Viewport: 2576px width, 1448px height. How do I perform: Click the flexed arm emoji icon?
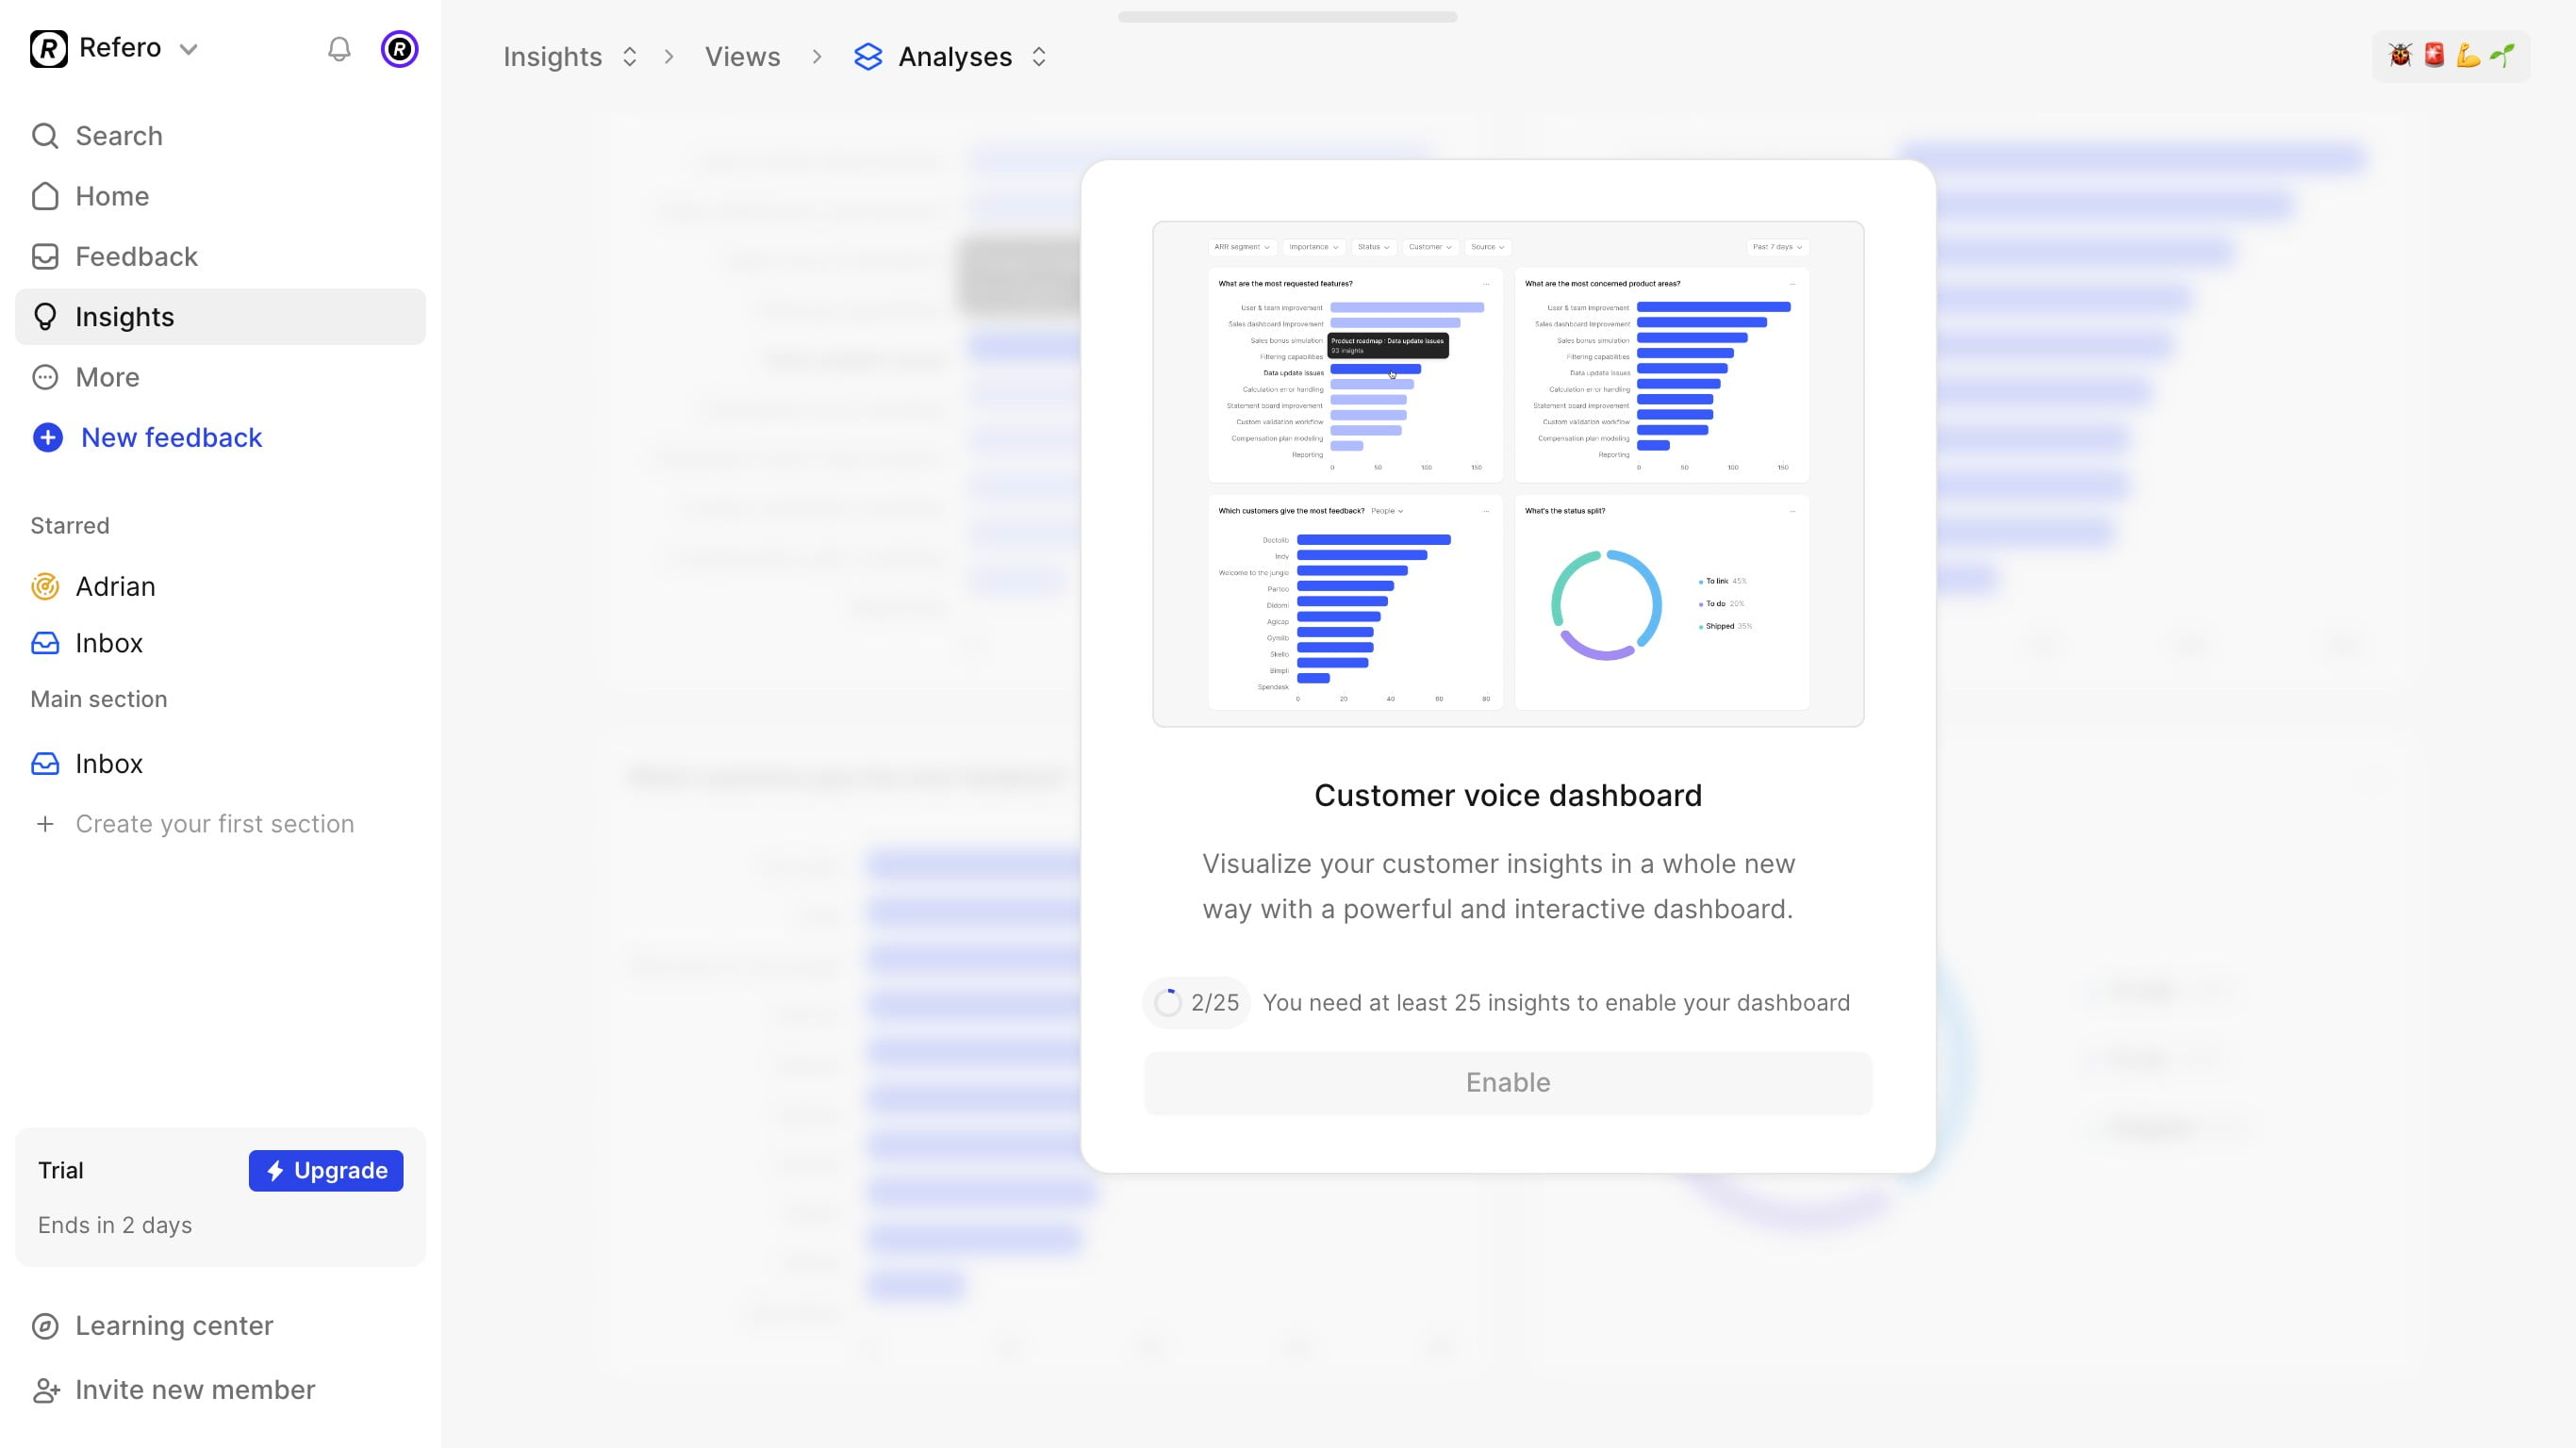pyautogui.click(x=2468, y=55)
